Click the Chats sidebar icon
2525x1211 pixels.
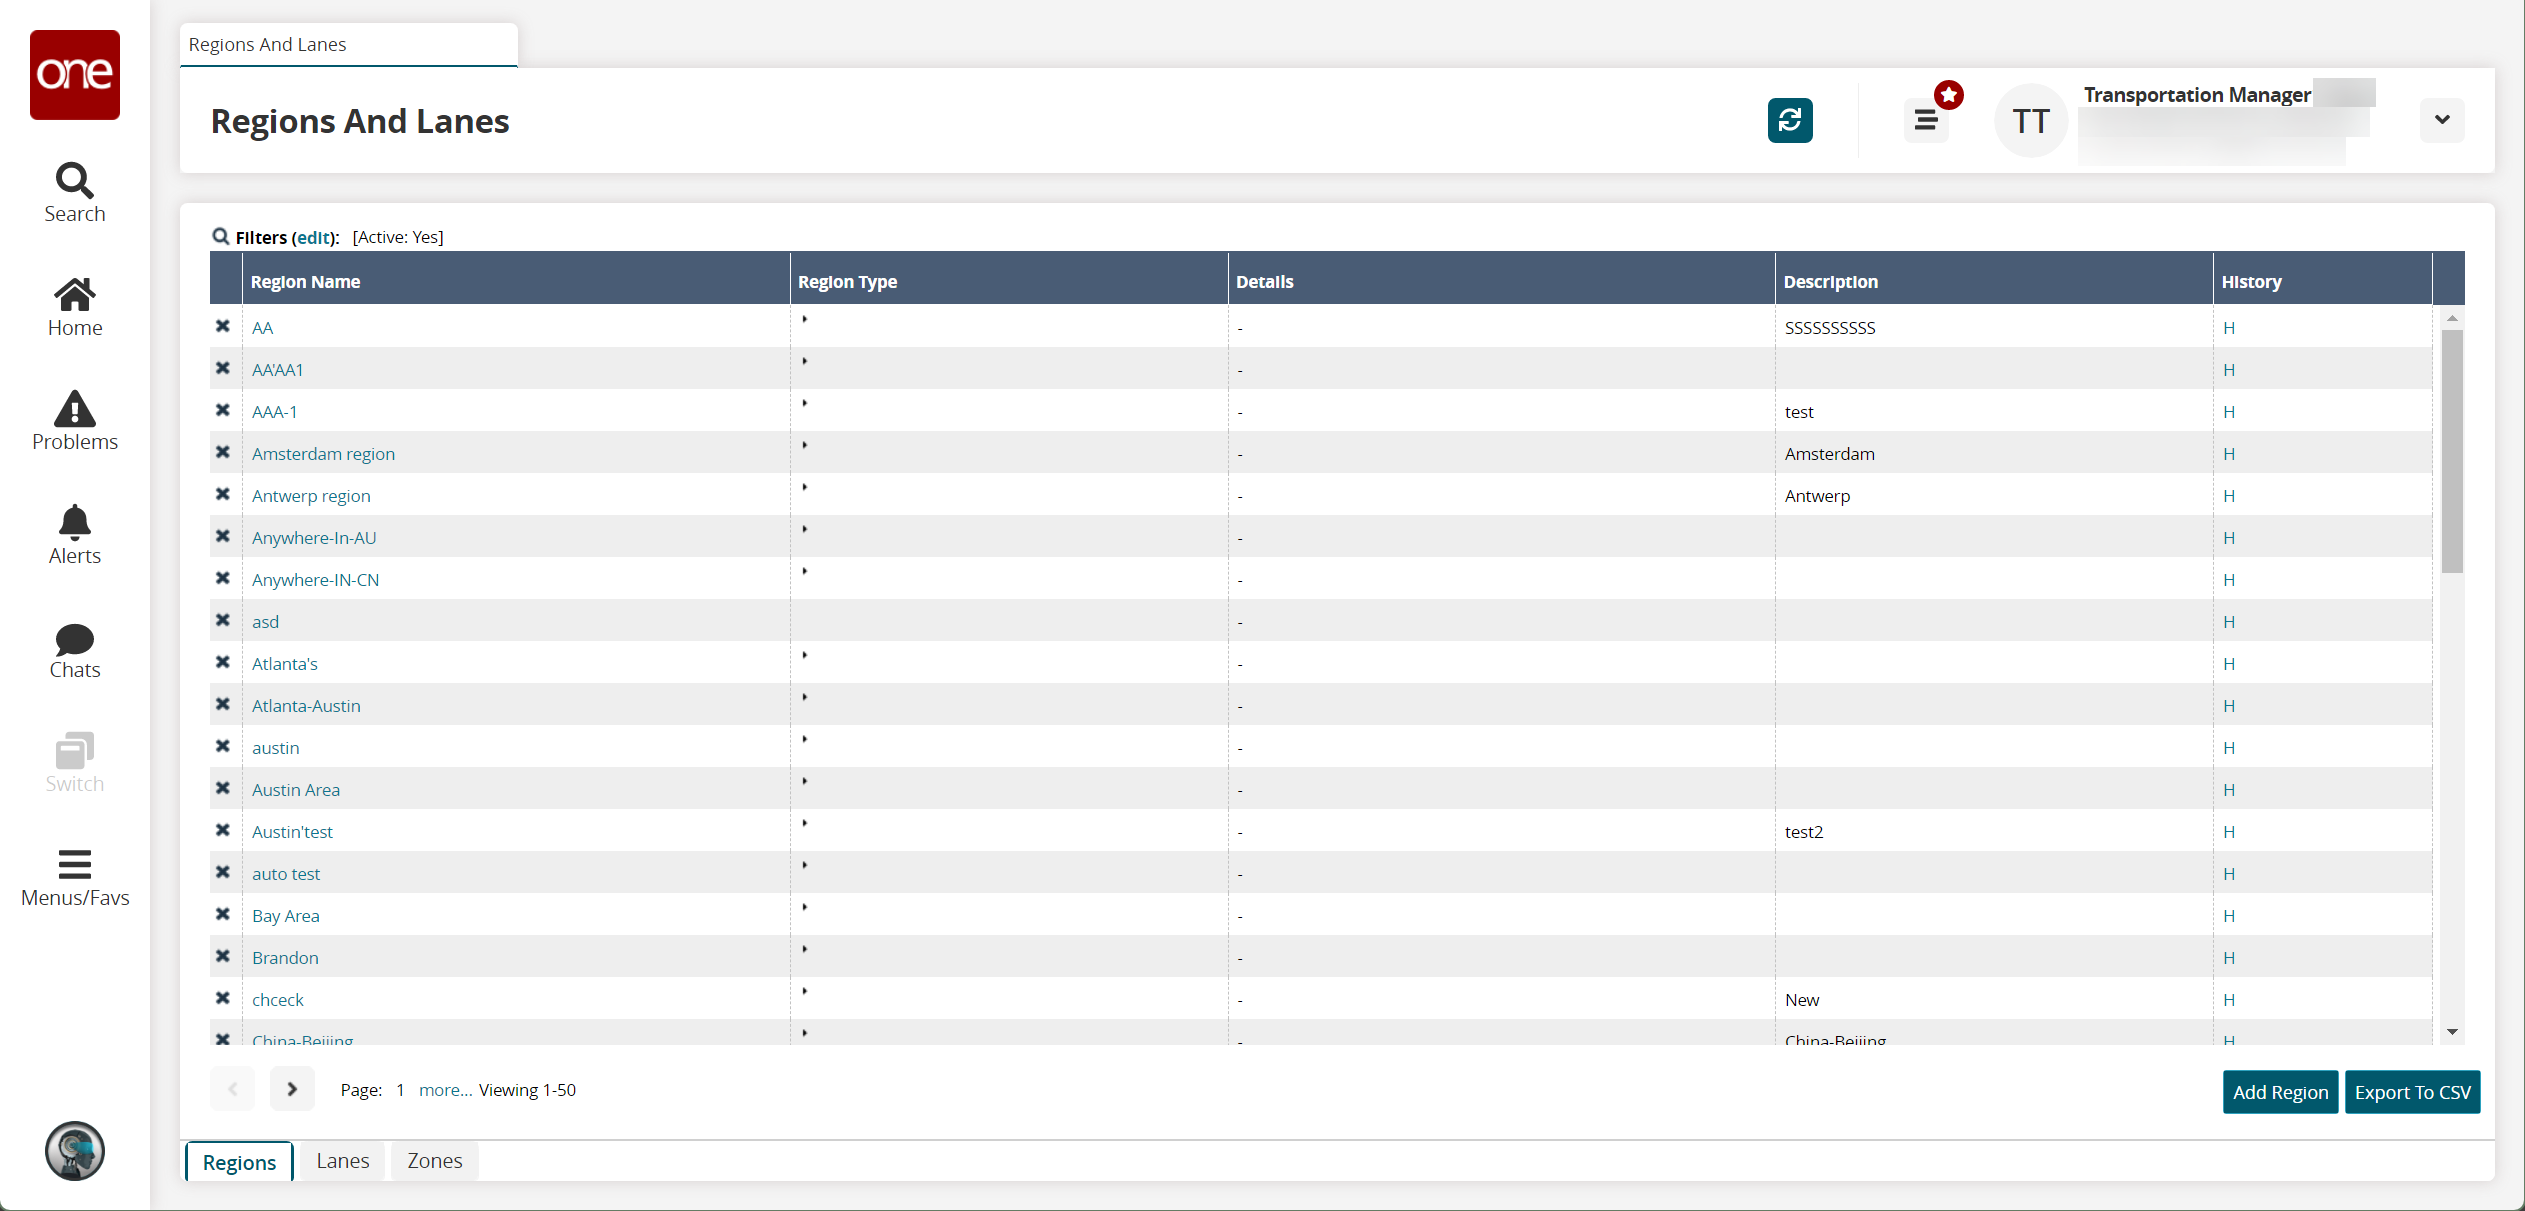(72, 652)
